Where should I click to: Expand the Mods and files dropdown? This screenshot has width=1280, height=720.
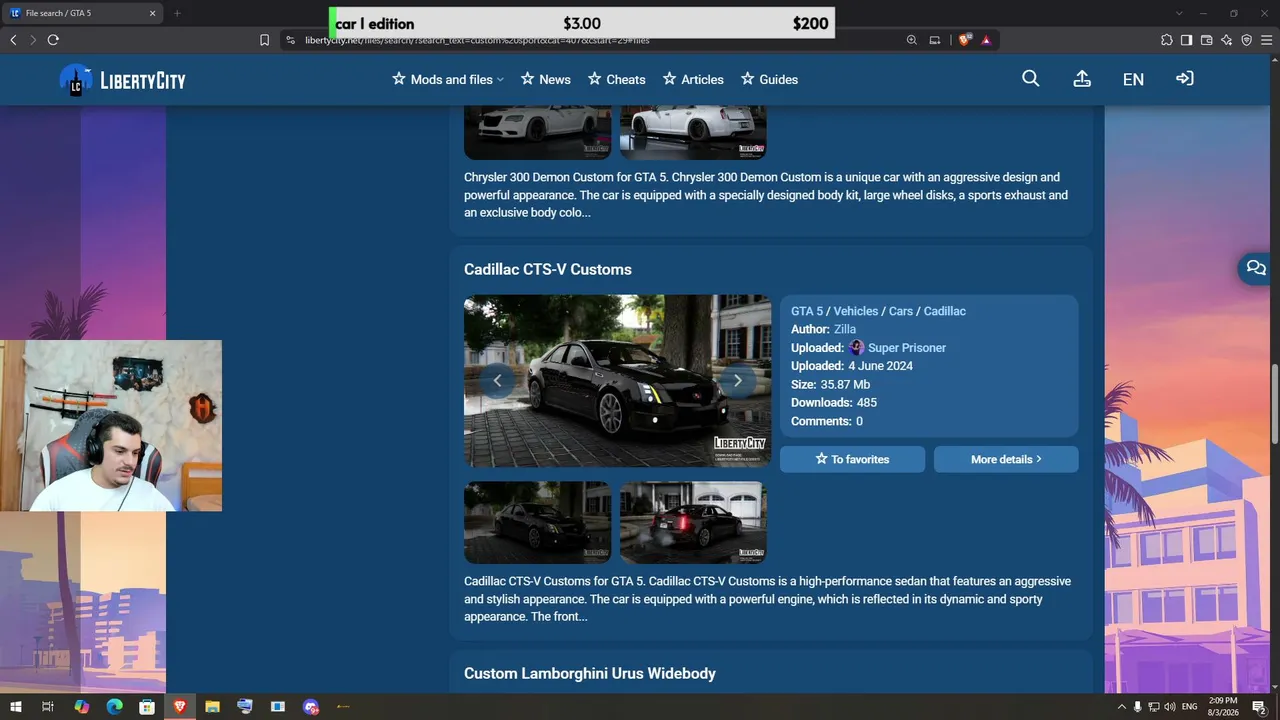point(448,79)
